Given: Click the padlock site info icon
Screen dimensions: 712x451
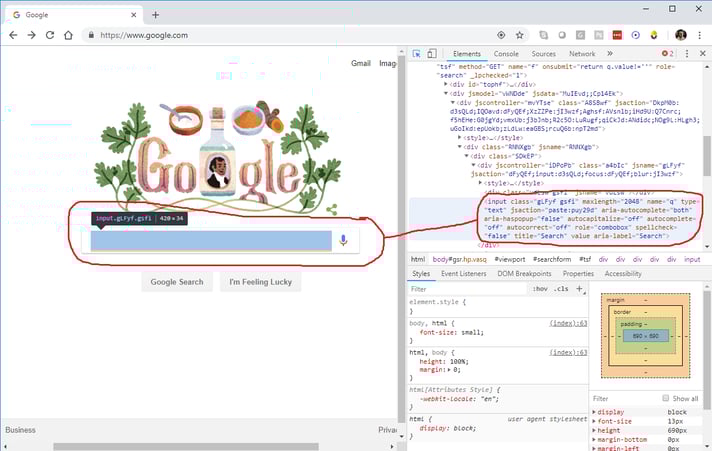Looking at the screenshot, I should pos(91,35).
